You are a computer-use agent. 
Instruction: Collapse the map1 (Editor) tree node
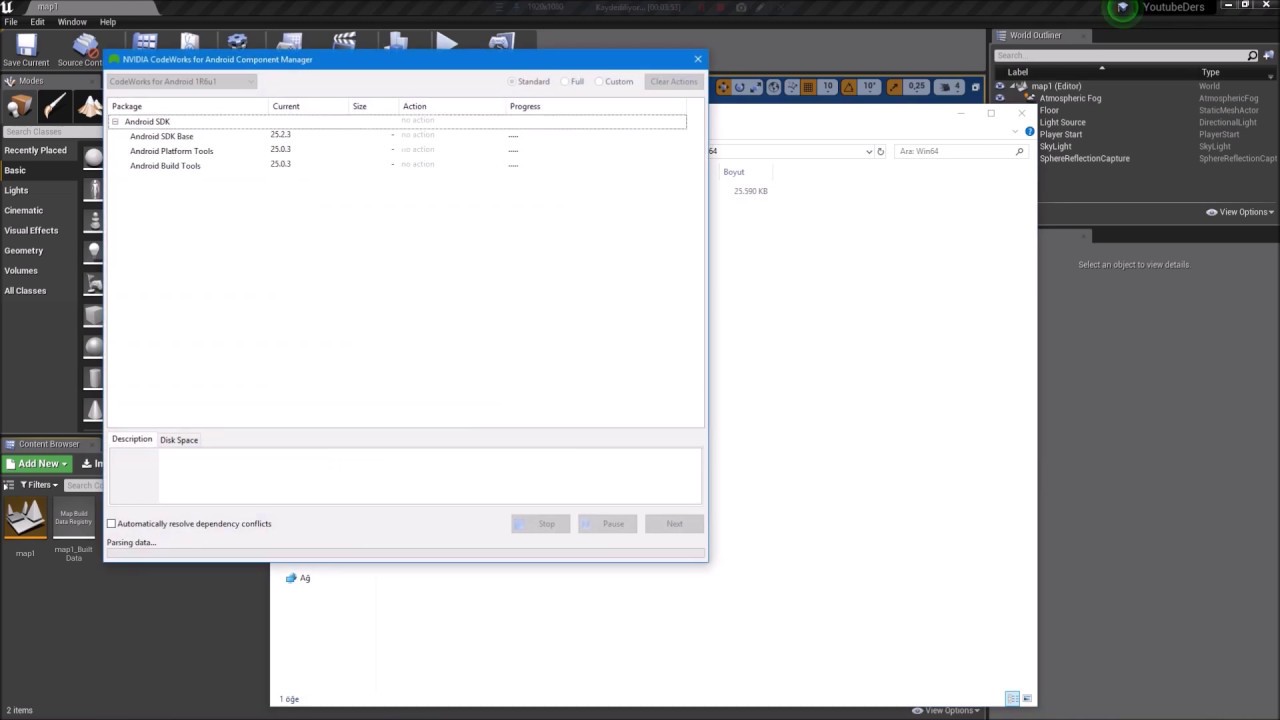1012,86
